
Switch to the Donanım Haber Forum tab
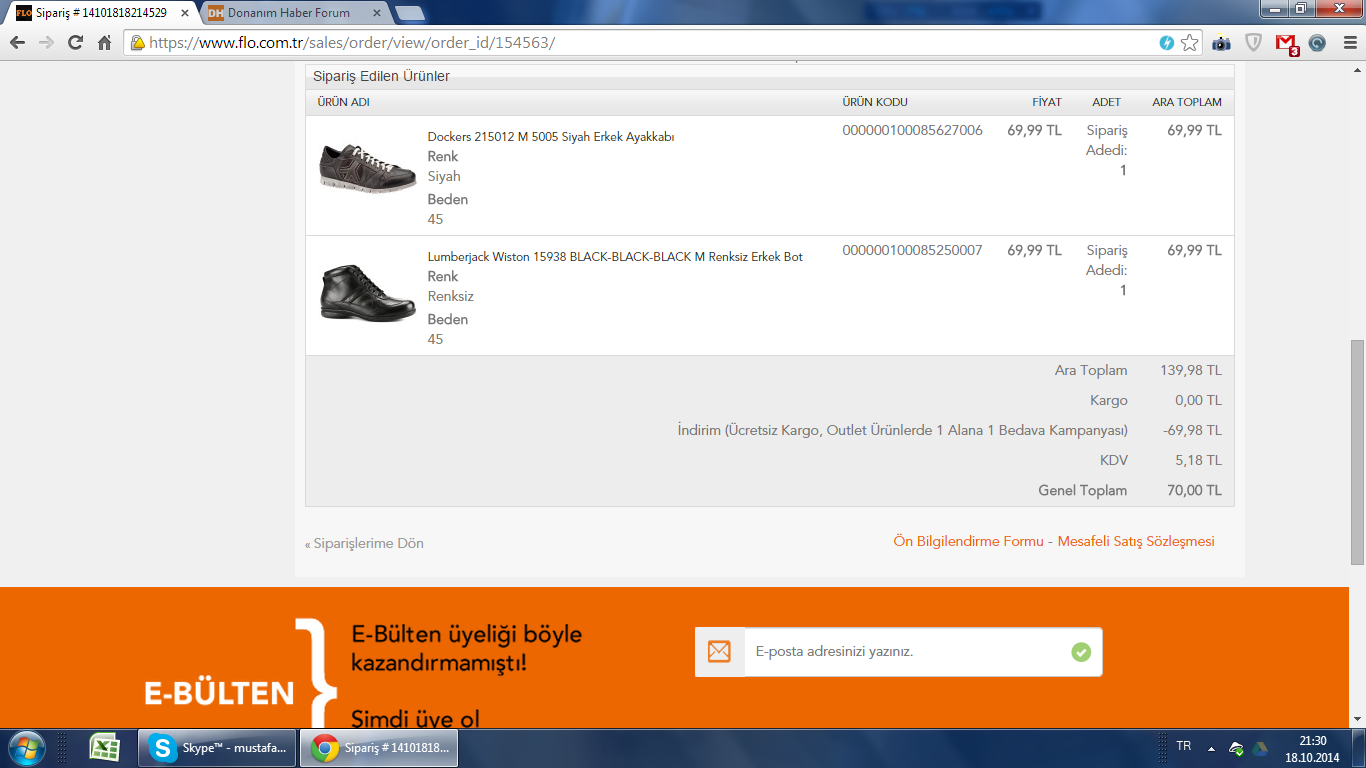click(x=290, y=13)
